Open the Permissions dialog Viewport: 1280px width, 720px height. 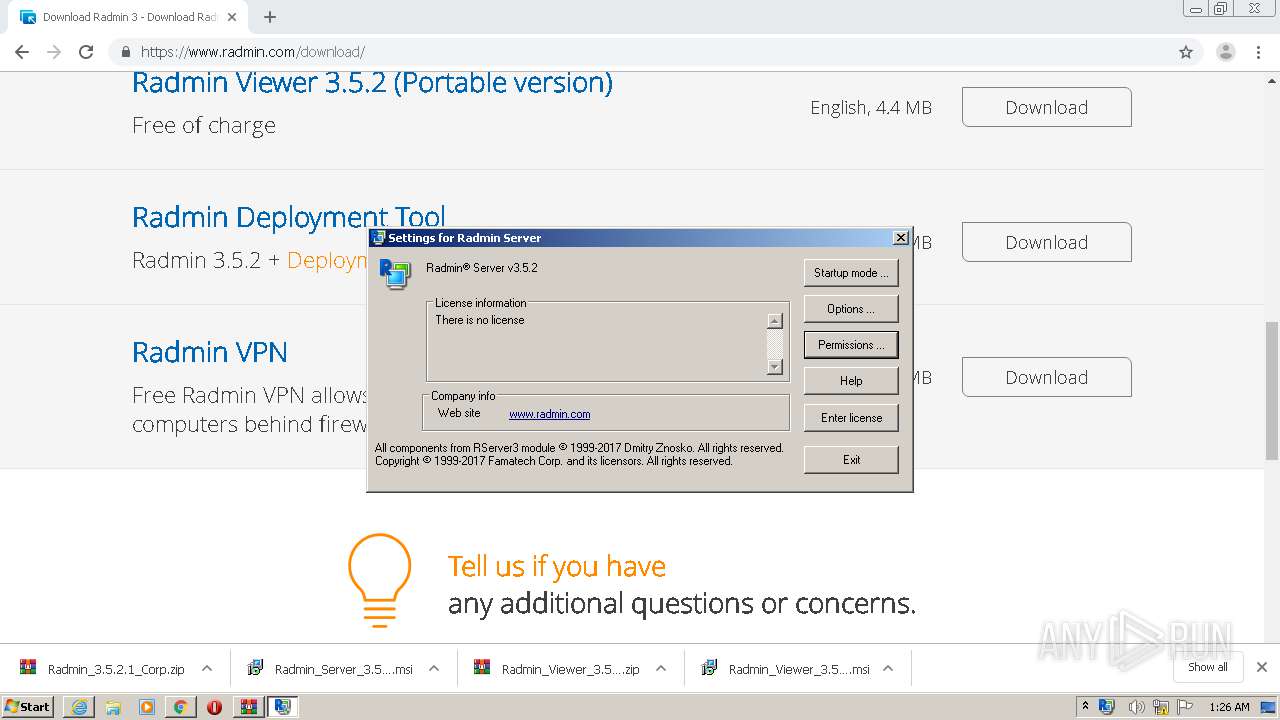851,345
